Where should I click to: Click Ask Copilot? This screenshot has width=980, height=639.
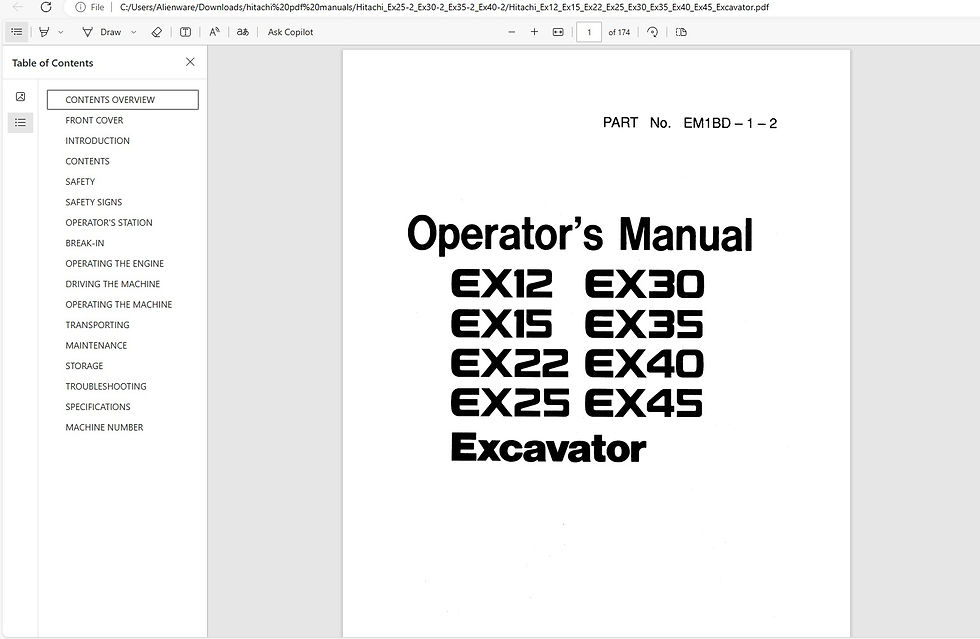[x=290, y=32]
